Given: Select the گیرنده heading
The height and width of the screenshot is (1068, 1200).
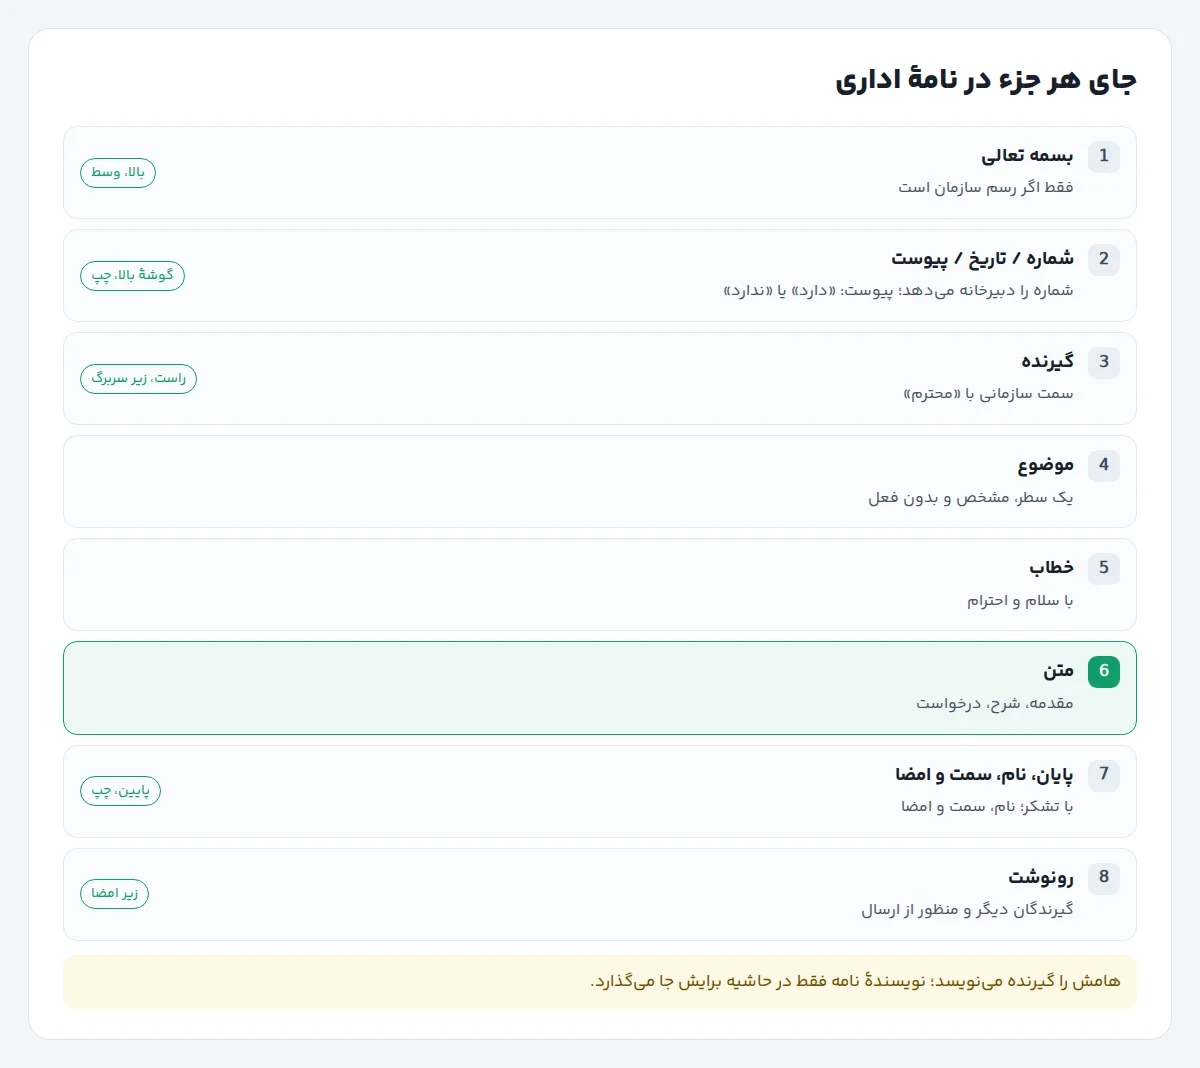Looking at the screenshot, I should (x=1047, y=362).
